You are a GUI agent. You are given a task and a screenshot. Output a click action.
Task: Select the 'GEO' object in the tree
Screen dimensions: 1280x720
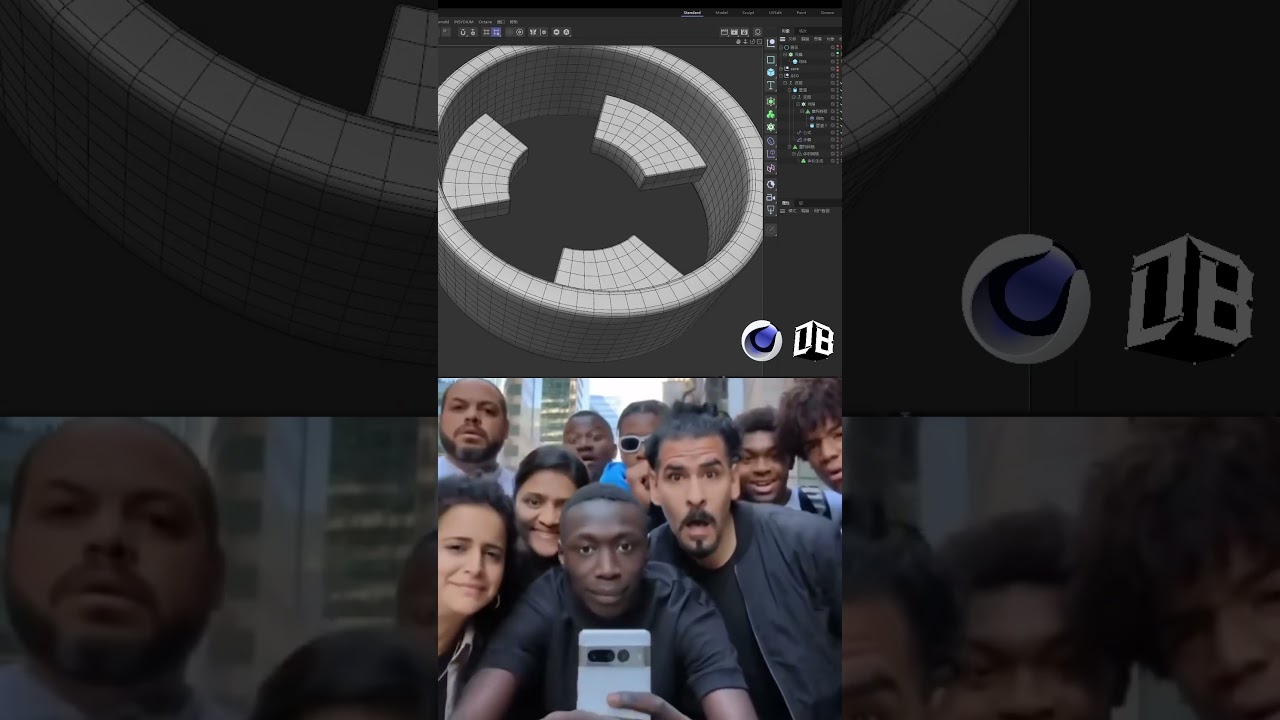(x=795, y=76)
